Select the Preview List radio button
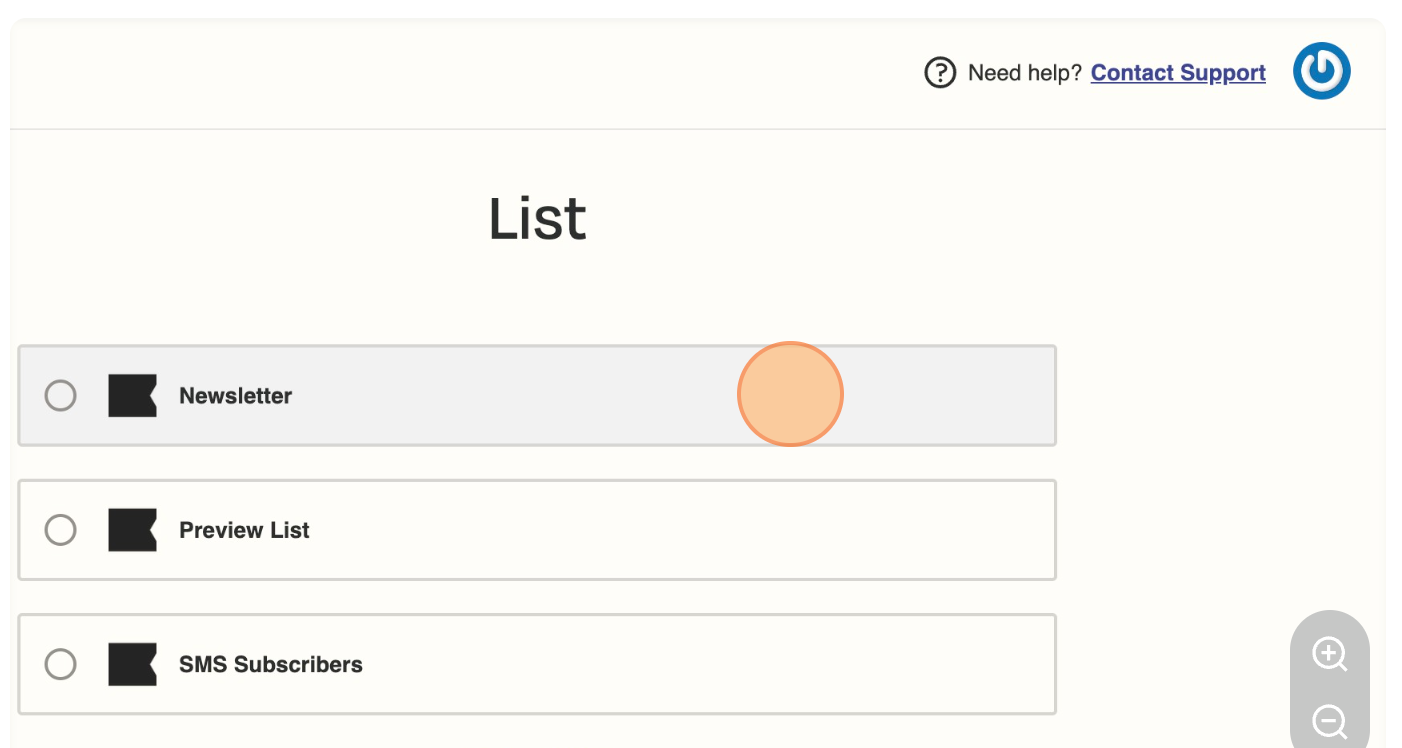This screenshot has height=748, width=1402. pos(61,530)
